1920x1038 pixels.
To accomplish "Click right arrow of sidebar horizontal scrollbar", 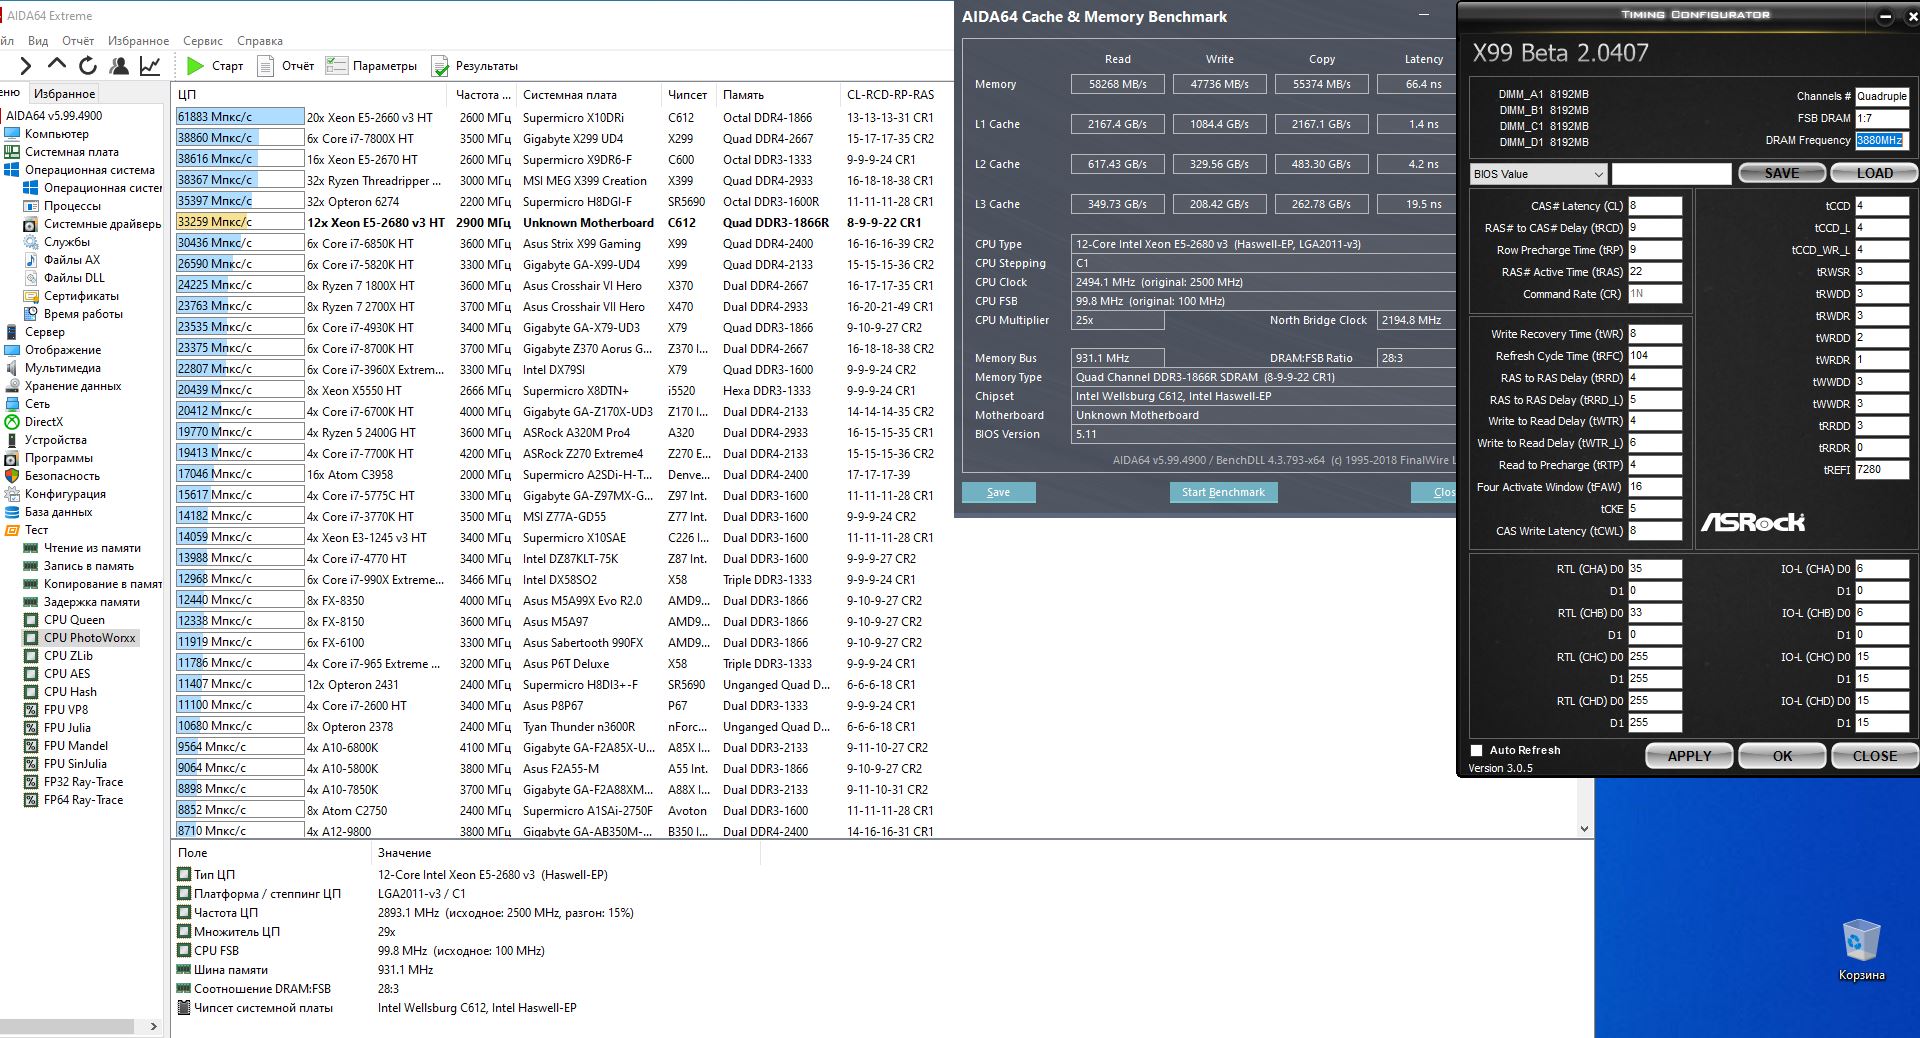I will (153, 1026).
